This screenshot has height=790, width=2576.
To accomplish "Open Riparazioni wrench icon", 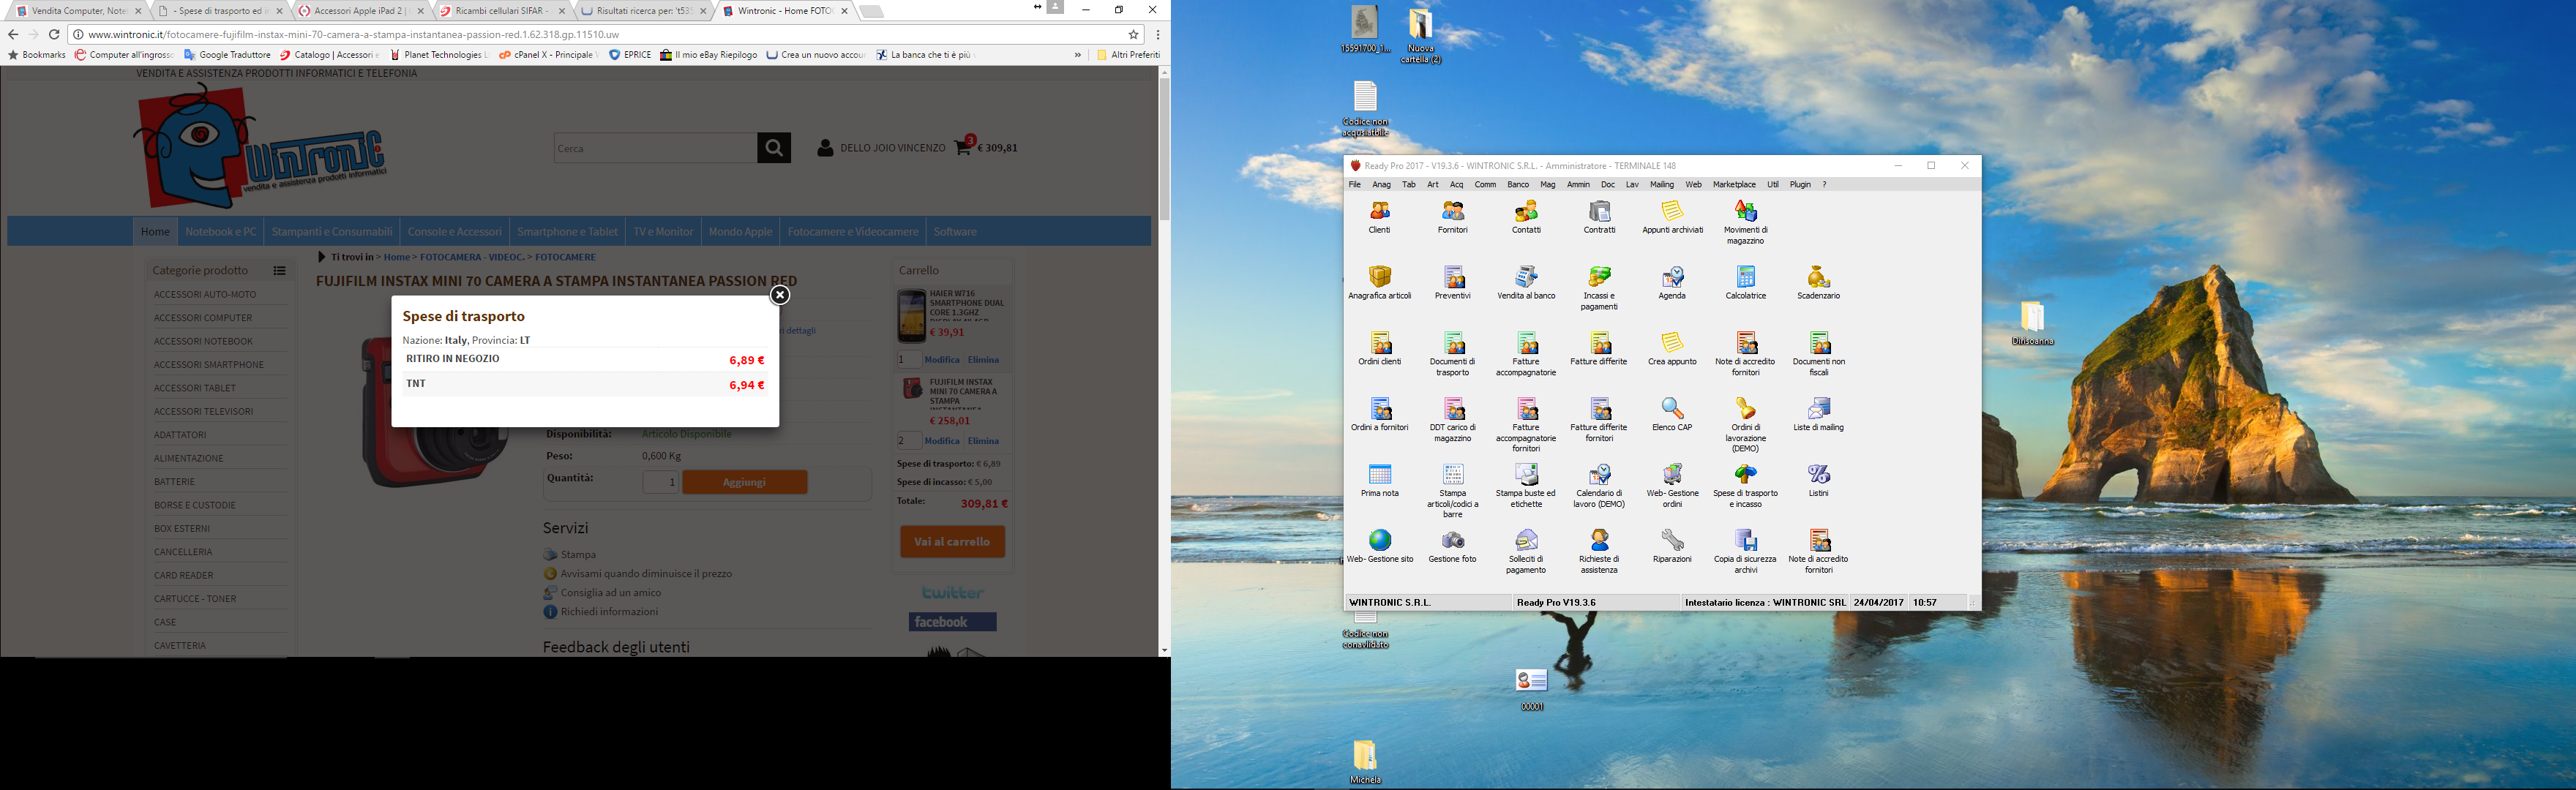I will click(1672, 540).
